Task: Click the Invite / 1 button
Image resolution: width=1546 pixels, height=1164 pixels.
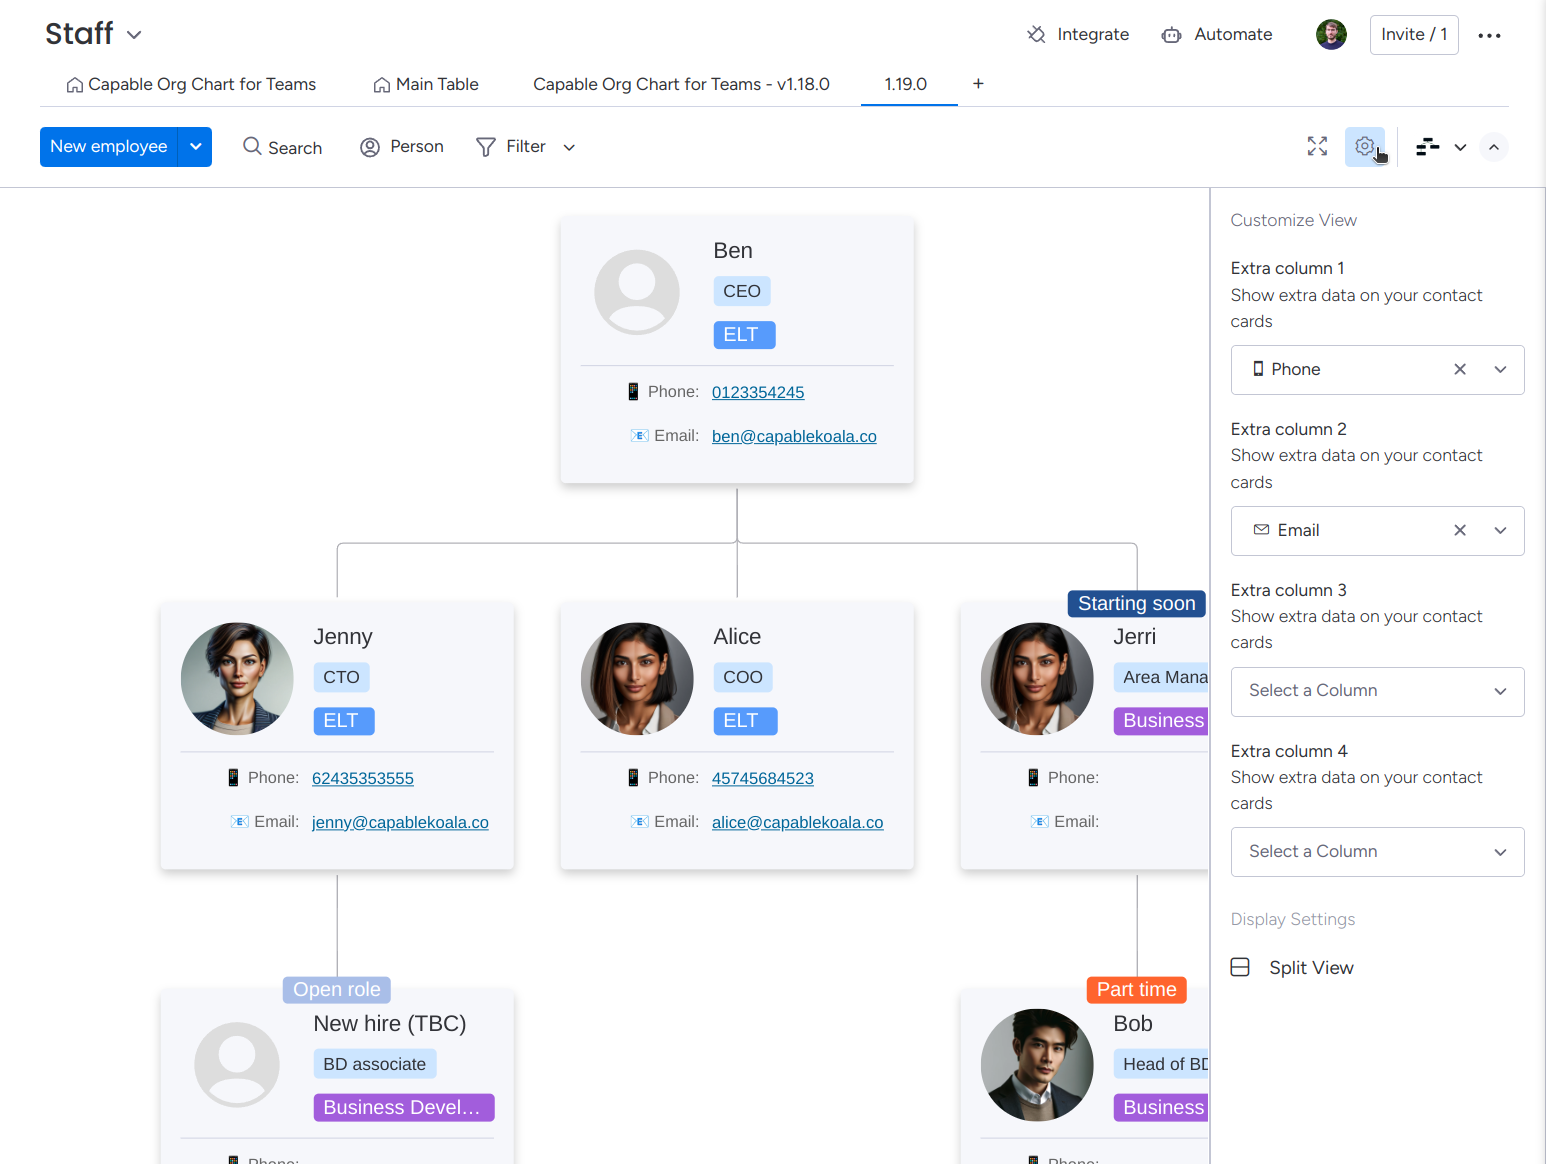Action: pyautogui.click(x=1414, y=35)
